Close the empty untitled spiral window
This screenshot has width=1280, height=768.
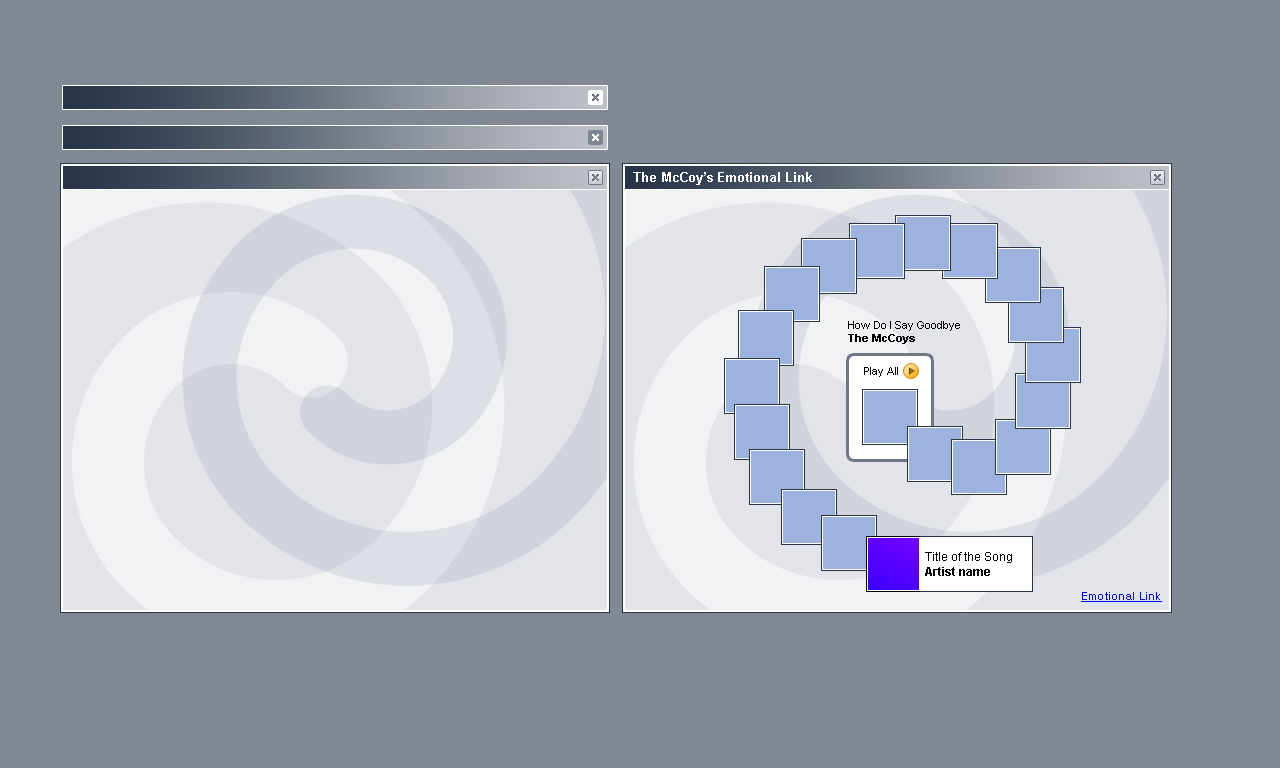coord(595,178)
